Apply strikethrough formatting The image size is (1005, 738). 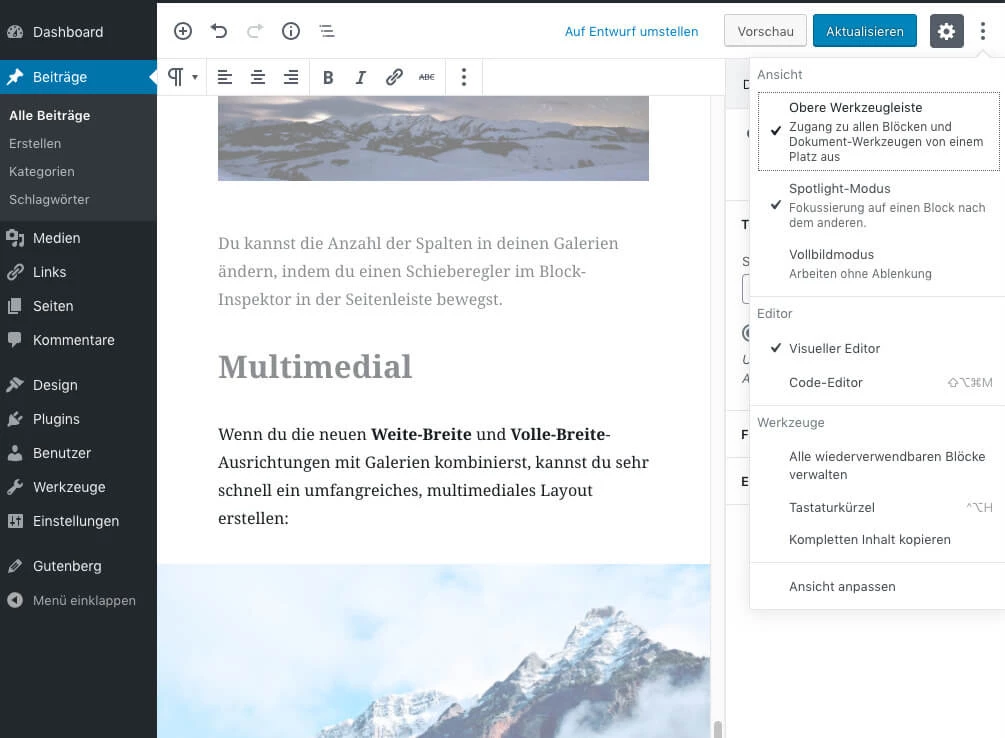[x=427, y=77]
